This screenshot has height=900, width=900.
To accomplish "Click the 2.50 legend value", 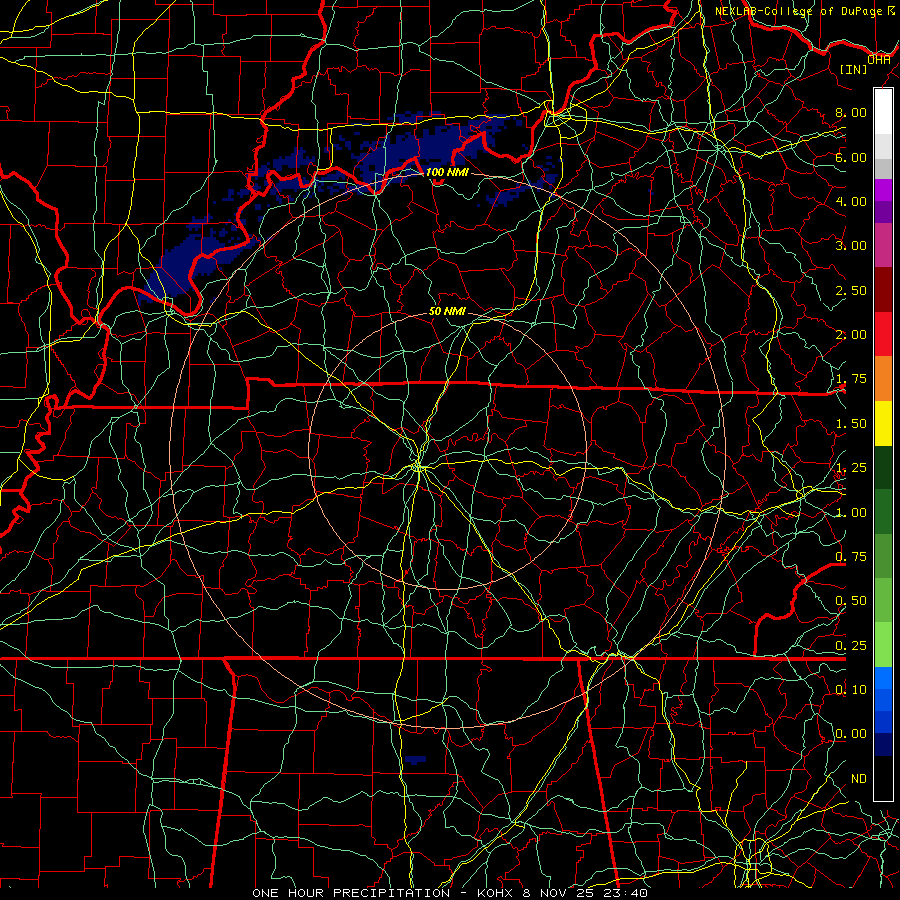I will point(851,290).
